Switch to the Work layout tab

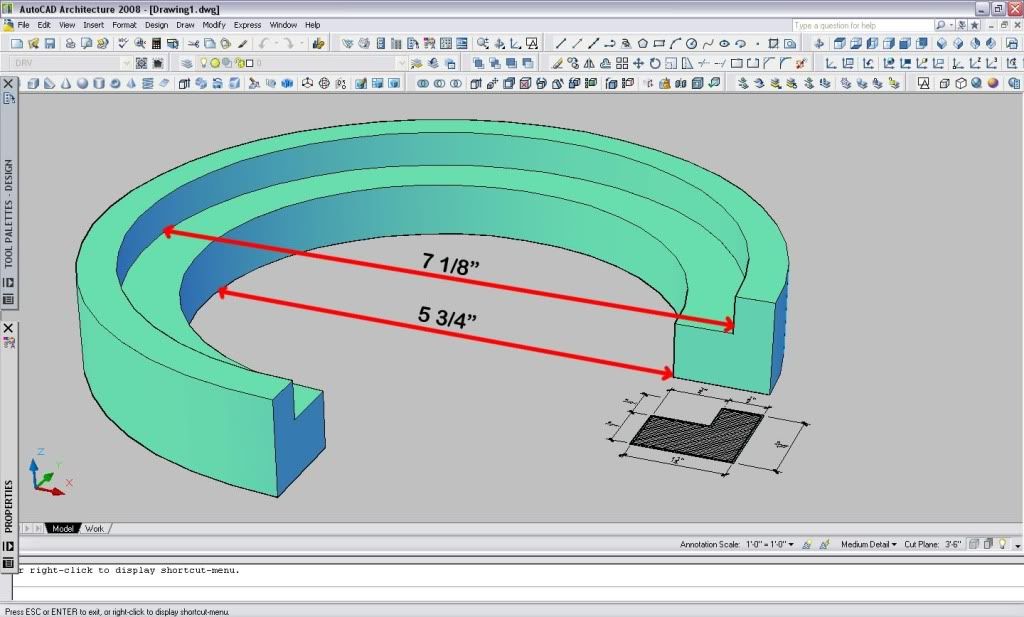(94, 528)
